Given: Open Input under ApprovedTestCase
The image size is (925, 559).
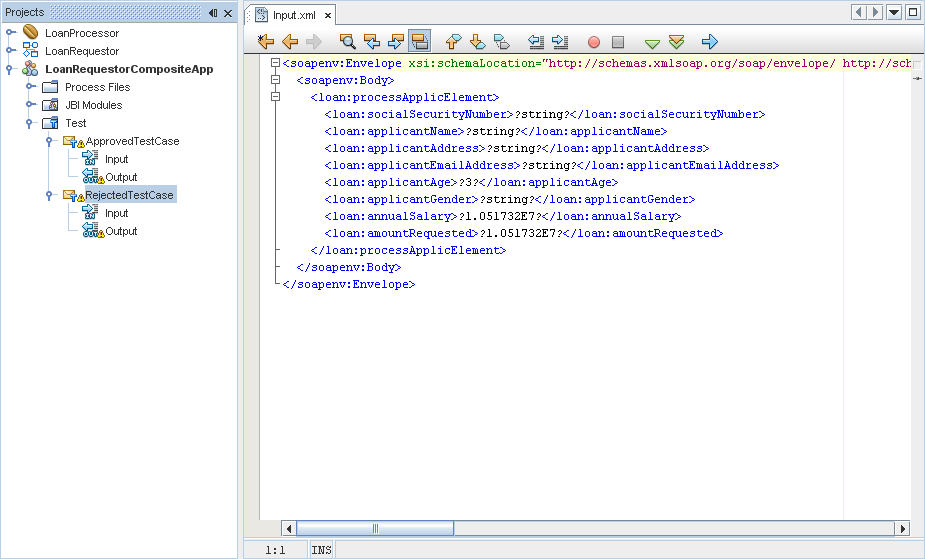Looking at the screenshot, I should tap(116, 159).
